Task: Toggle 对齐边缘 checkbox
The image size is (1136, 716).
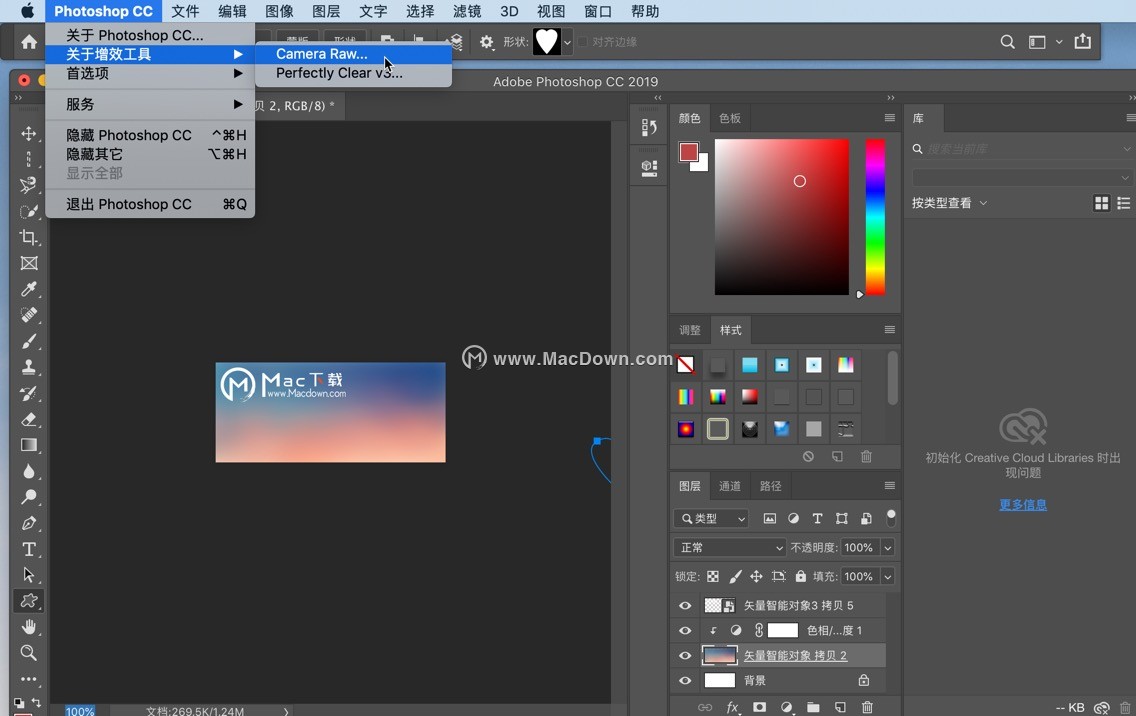Action: tap(583, 42)
